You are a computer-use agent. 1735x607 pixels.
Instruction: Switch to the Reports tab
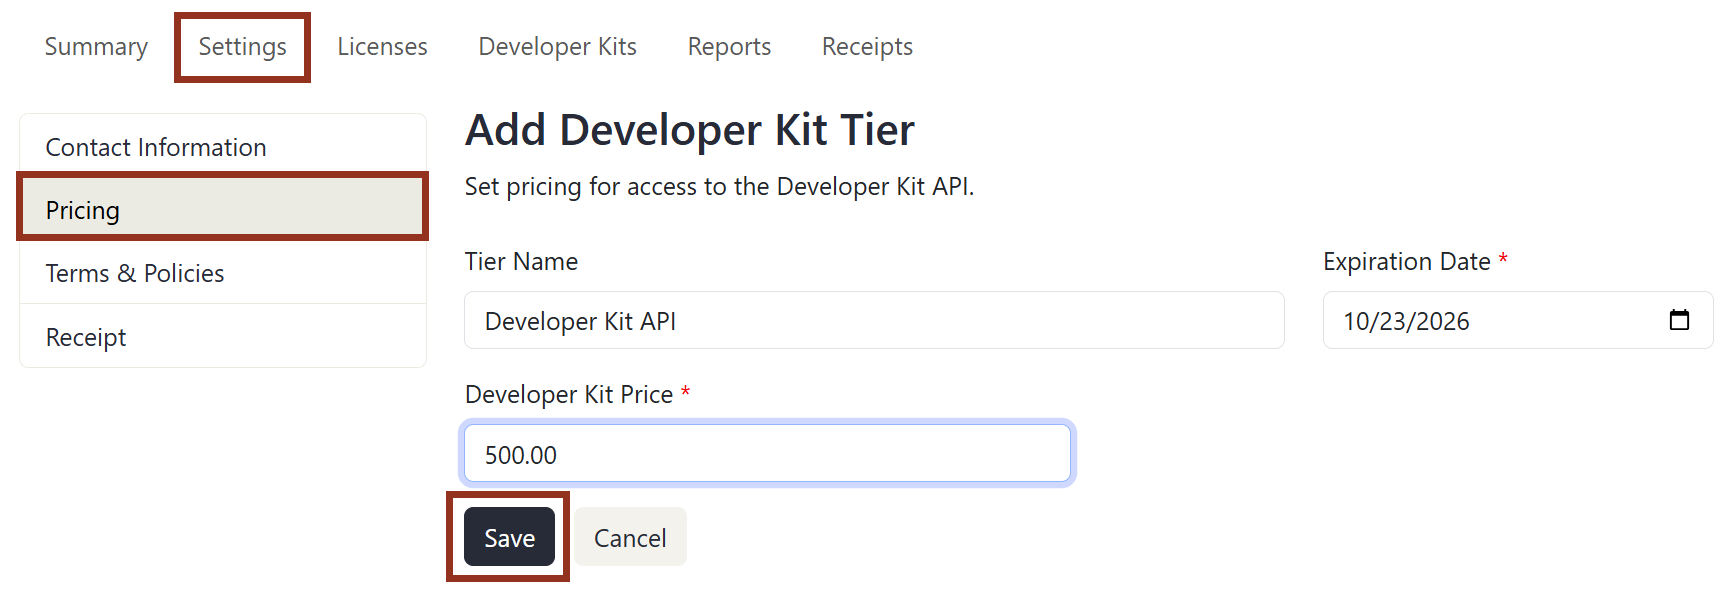pos(728,46)
